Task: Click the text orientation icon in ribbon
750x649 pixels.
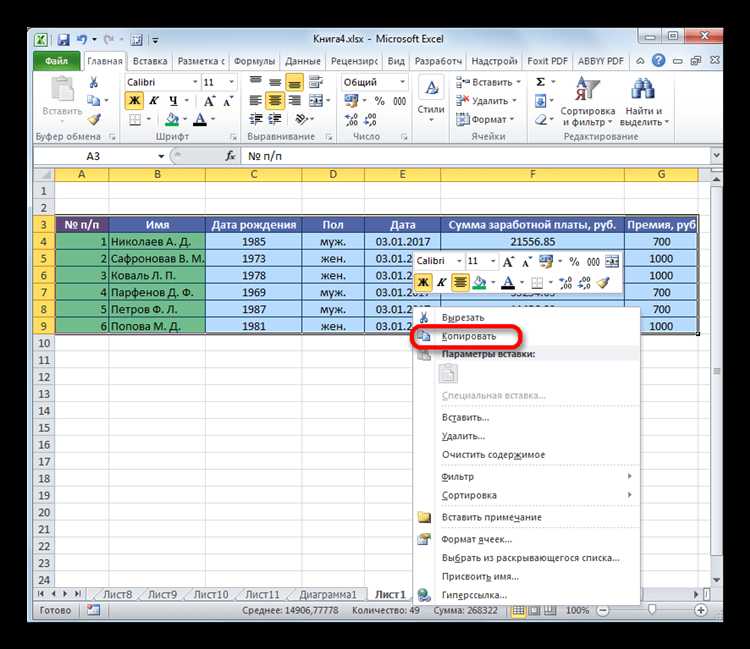Action: click(301, 119)
